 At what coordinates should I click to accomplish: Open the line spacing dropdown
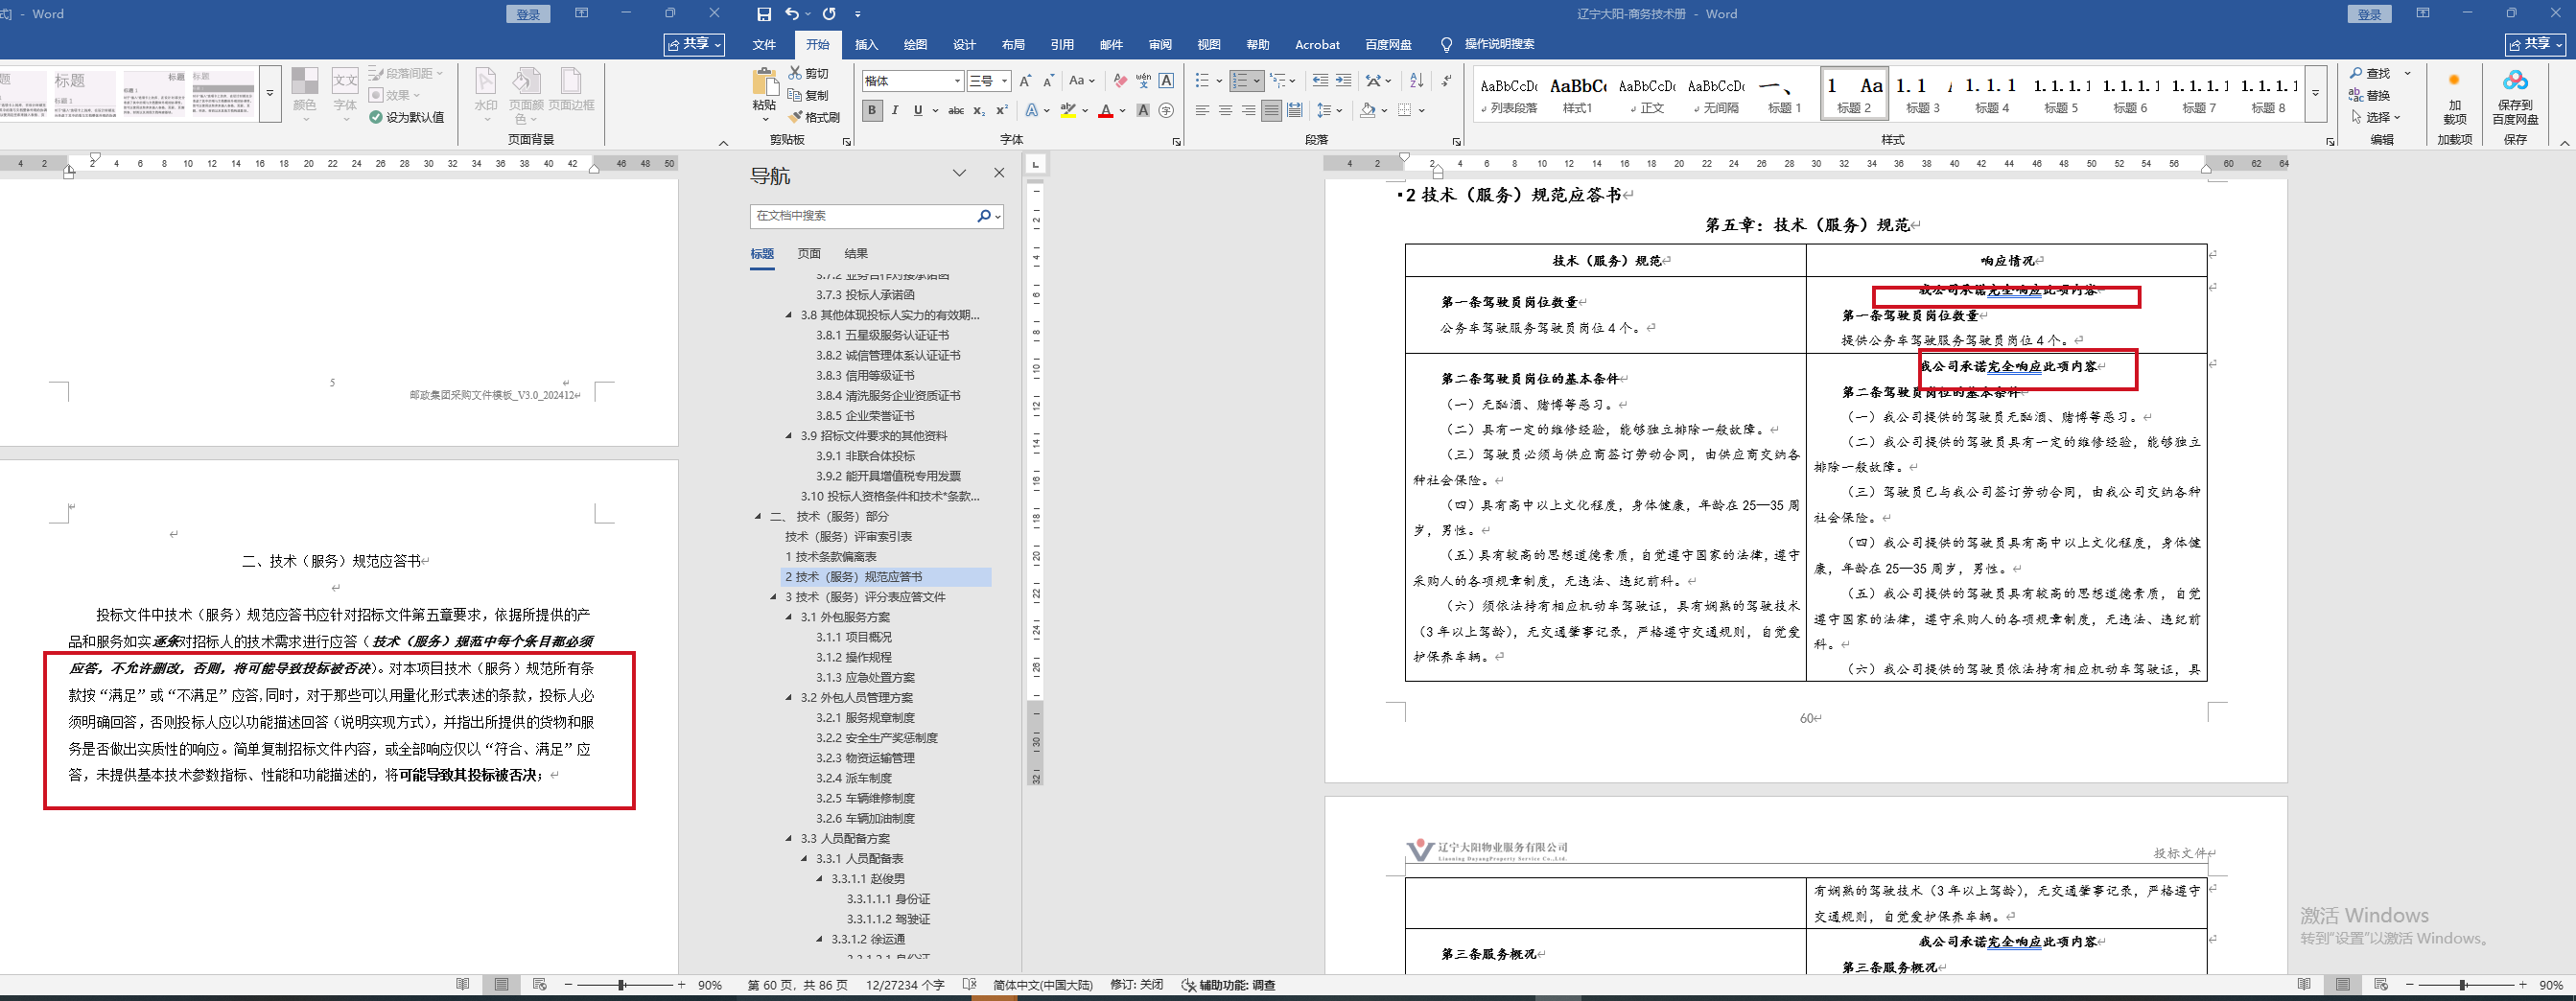pyautogui.click(x=1328, y=111)
